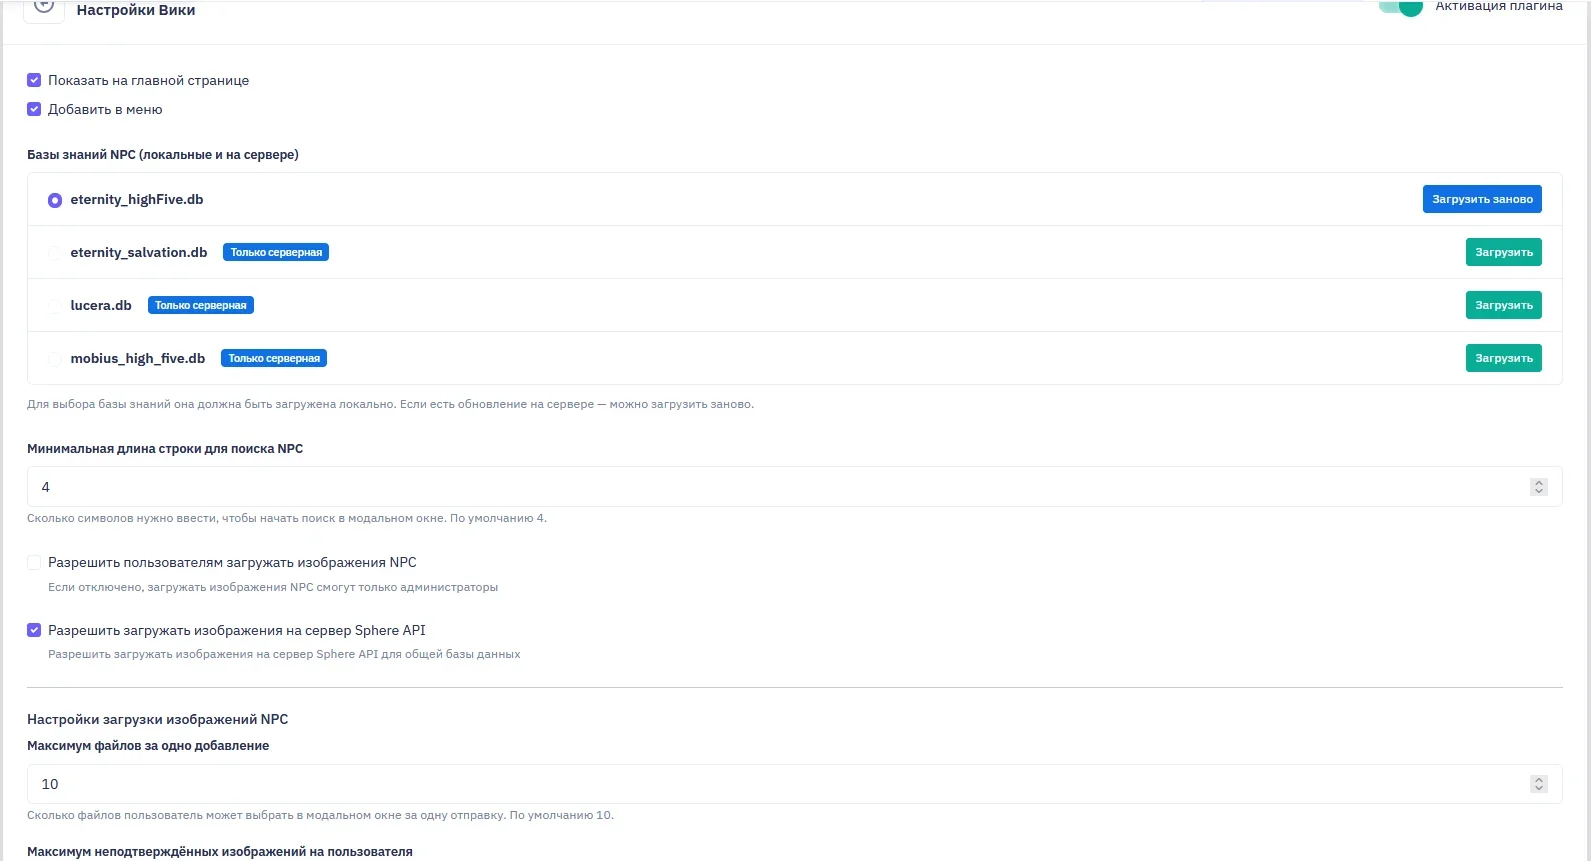The image size is (1591, 861).
Task: Uncheck Показать на главной странице checkbox
Action: tap(34, 80)
